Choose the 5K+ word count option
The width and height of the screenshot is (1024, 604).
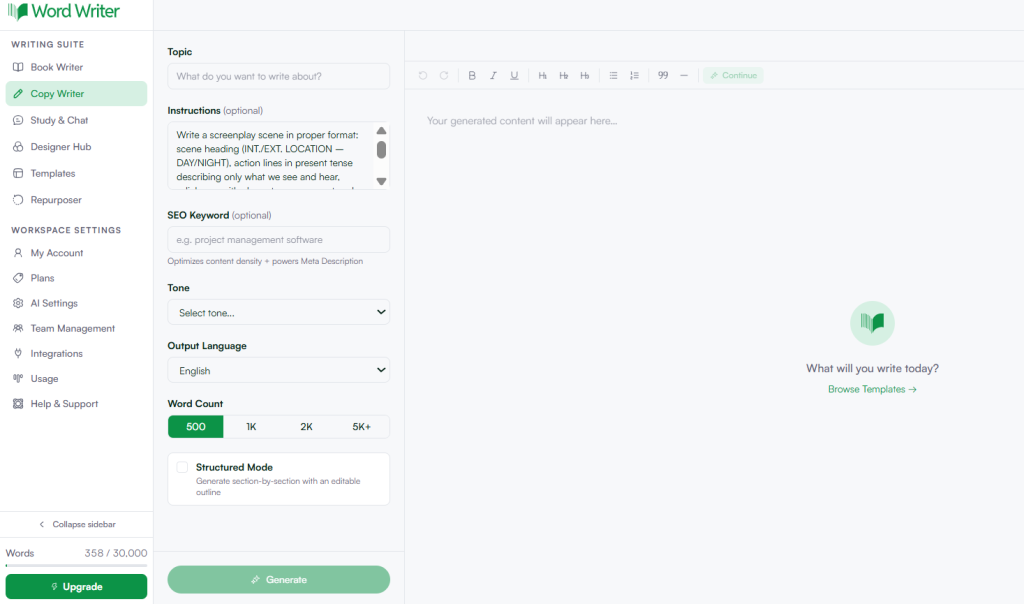pyautogui.click(x=361, y=427)
